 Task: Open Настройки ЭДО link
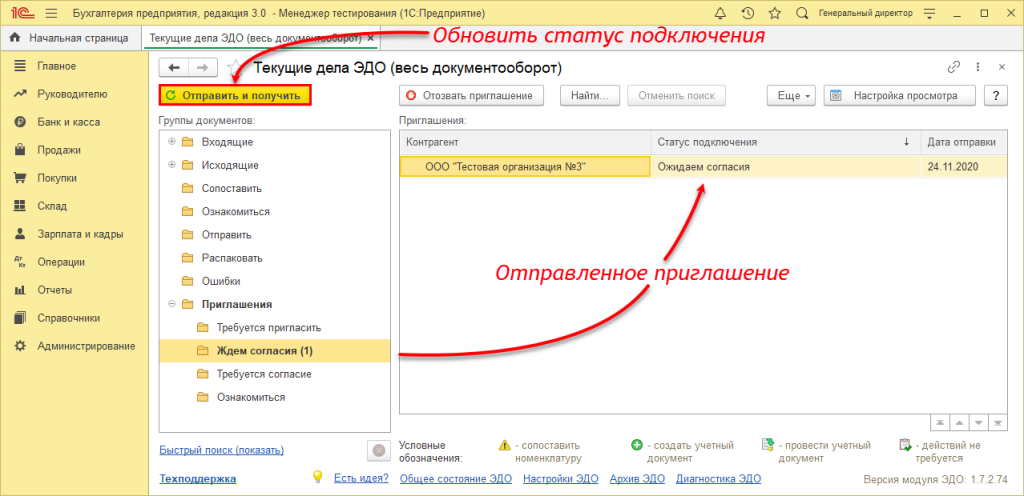[561, 479]
